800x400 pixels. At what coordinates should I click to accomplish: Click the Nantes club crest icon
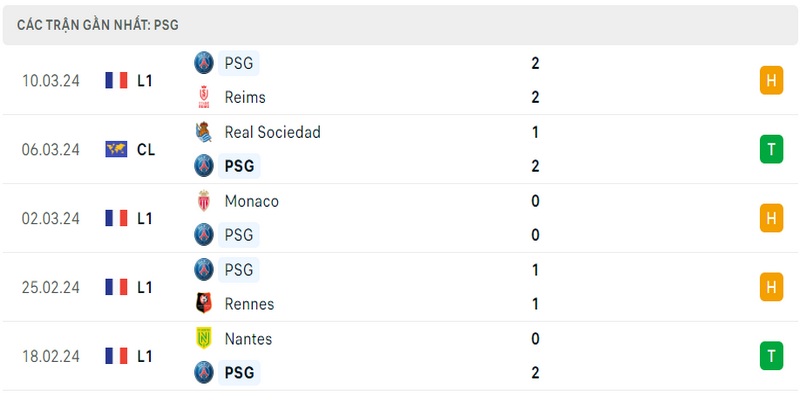click(x=204, y=338)
